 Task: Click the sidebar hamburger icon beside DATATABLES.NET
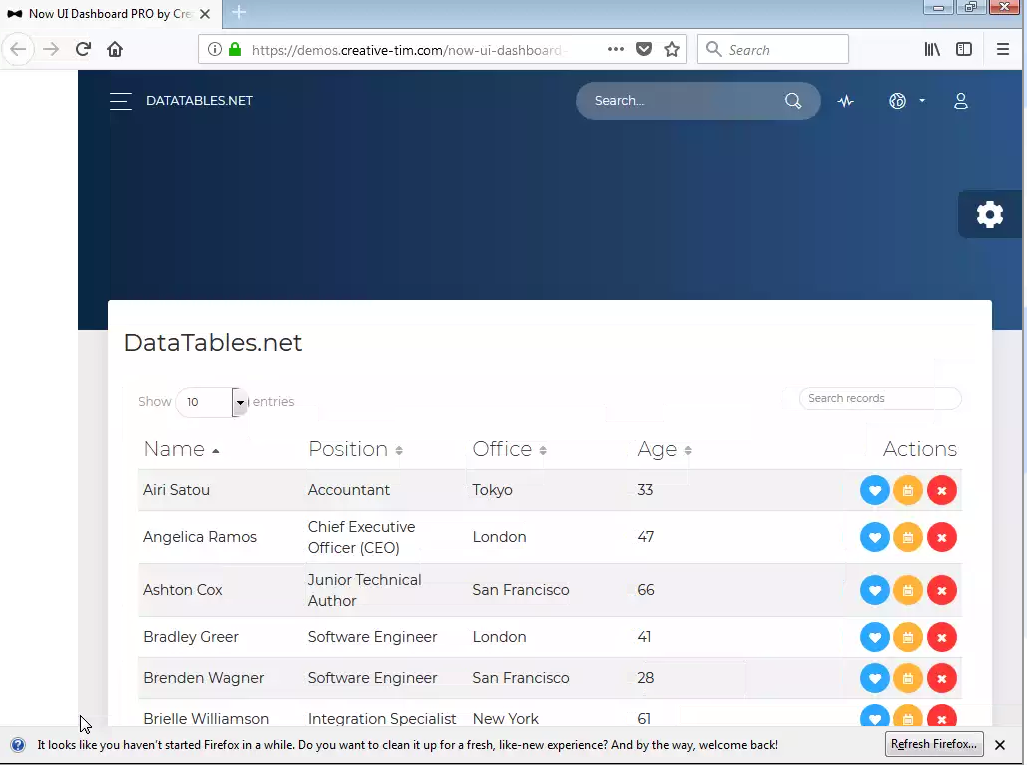pos(120,101)
